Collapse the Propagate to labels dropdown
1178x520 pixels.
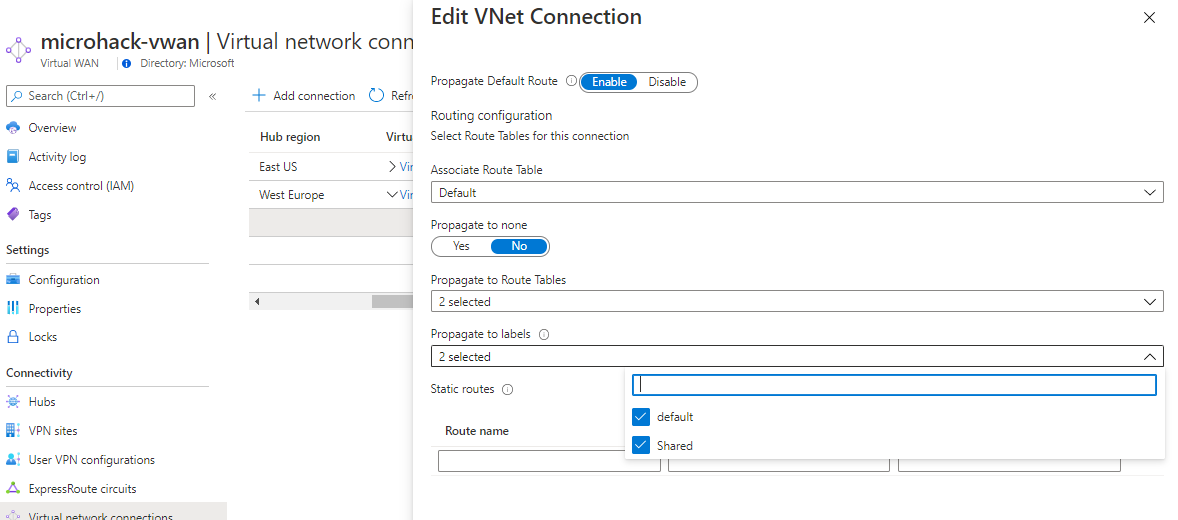click(1150, 357)
